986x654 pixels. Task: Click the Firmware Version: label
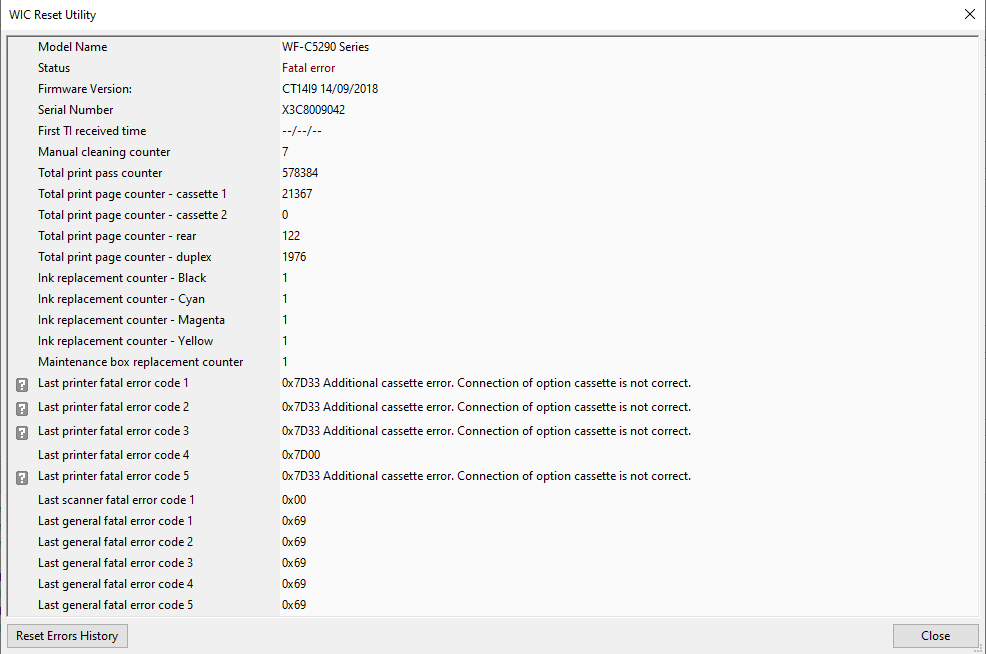(85, 89)
